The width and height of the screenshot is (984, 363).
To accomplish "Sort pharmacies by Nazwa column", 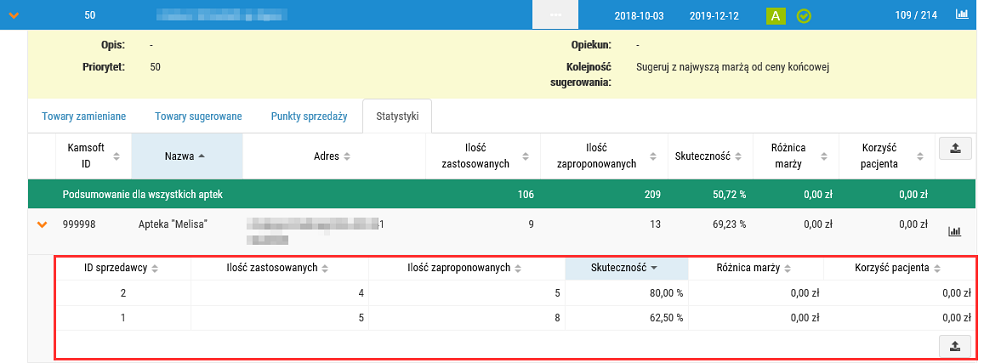I will [x=186, y=156].
